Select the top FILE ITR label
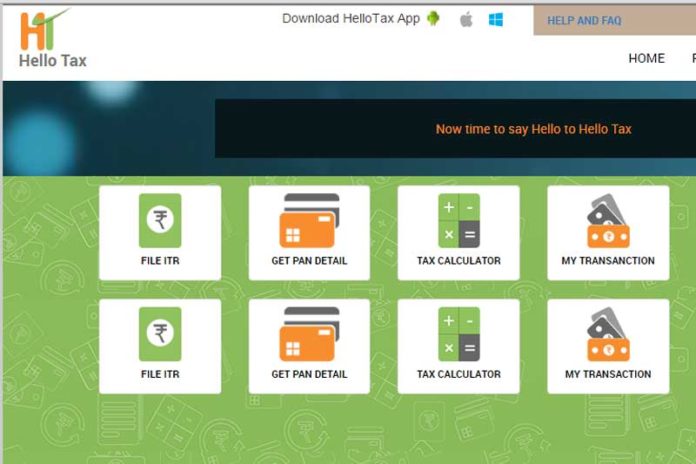The image size is (696, 464). [x=160, y=261]
